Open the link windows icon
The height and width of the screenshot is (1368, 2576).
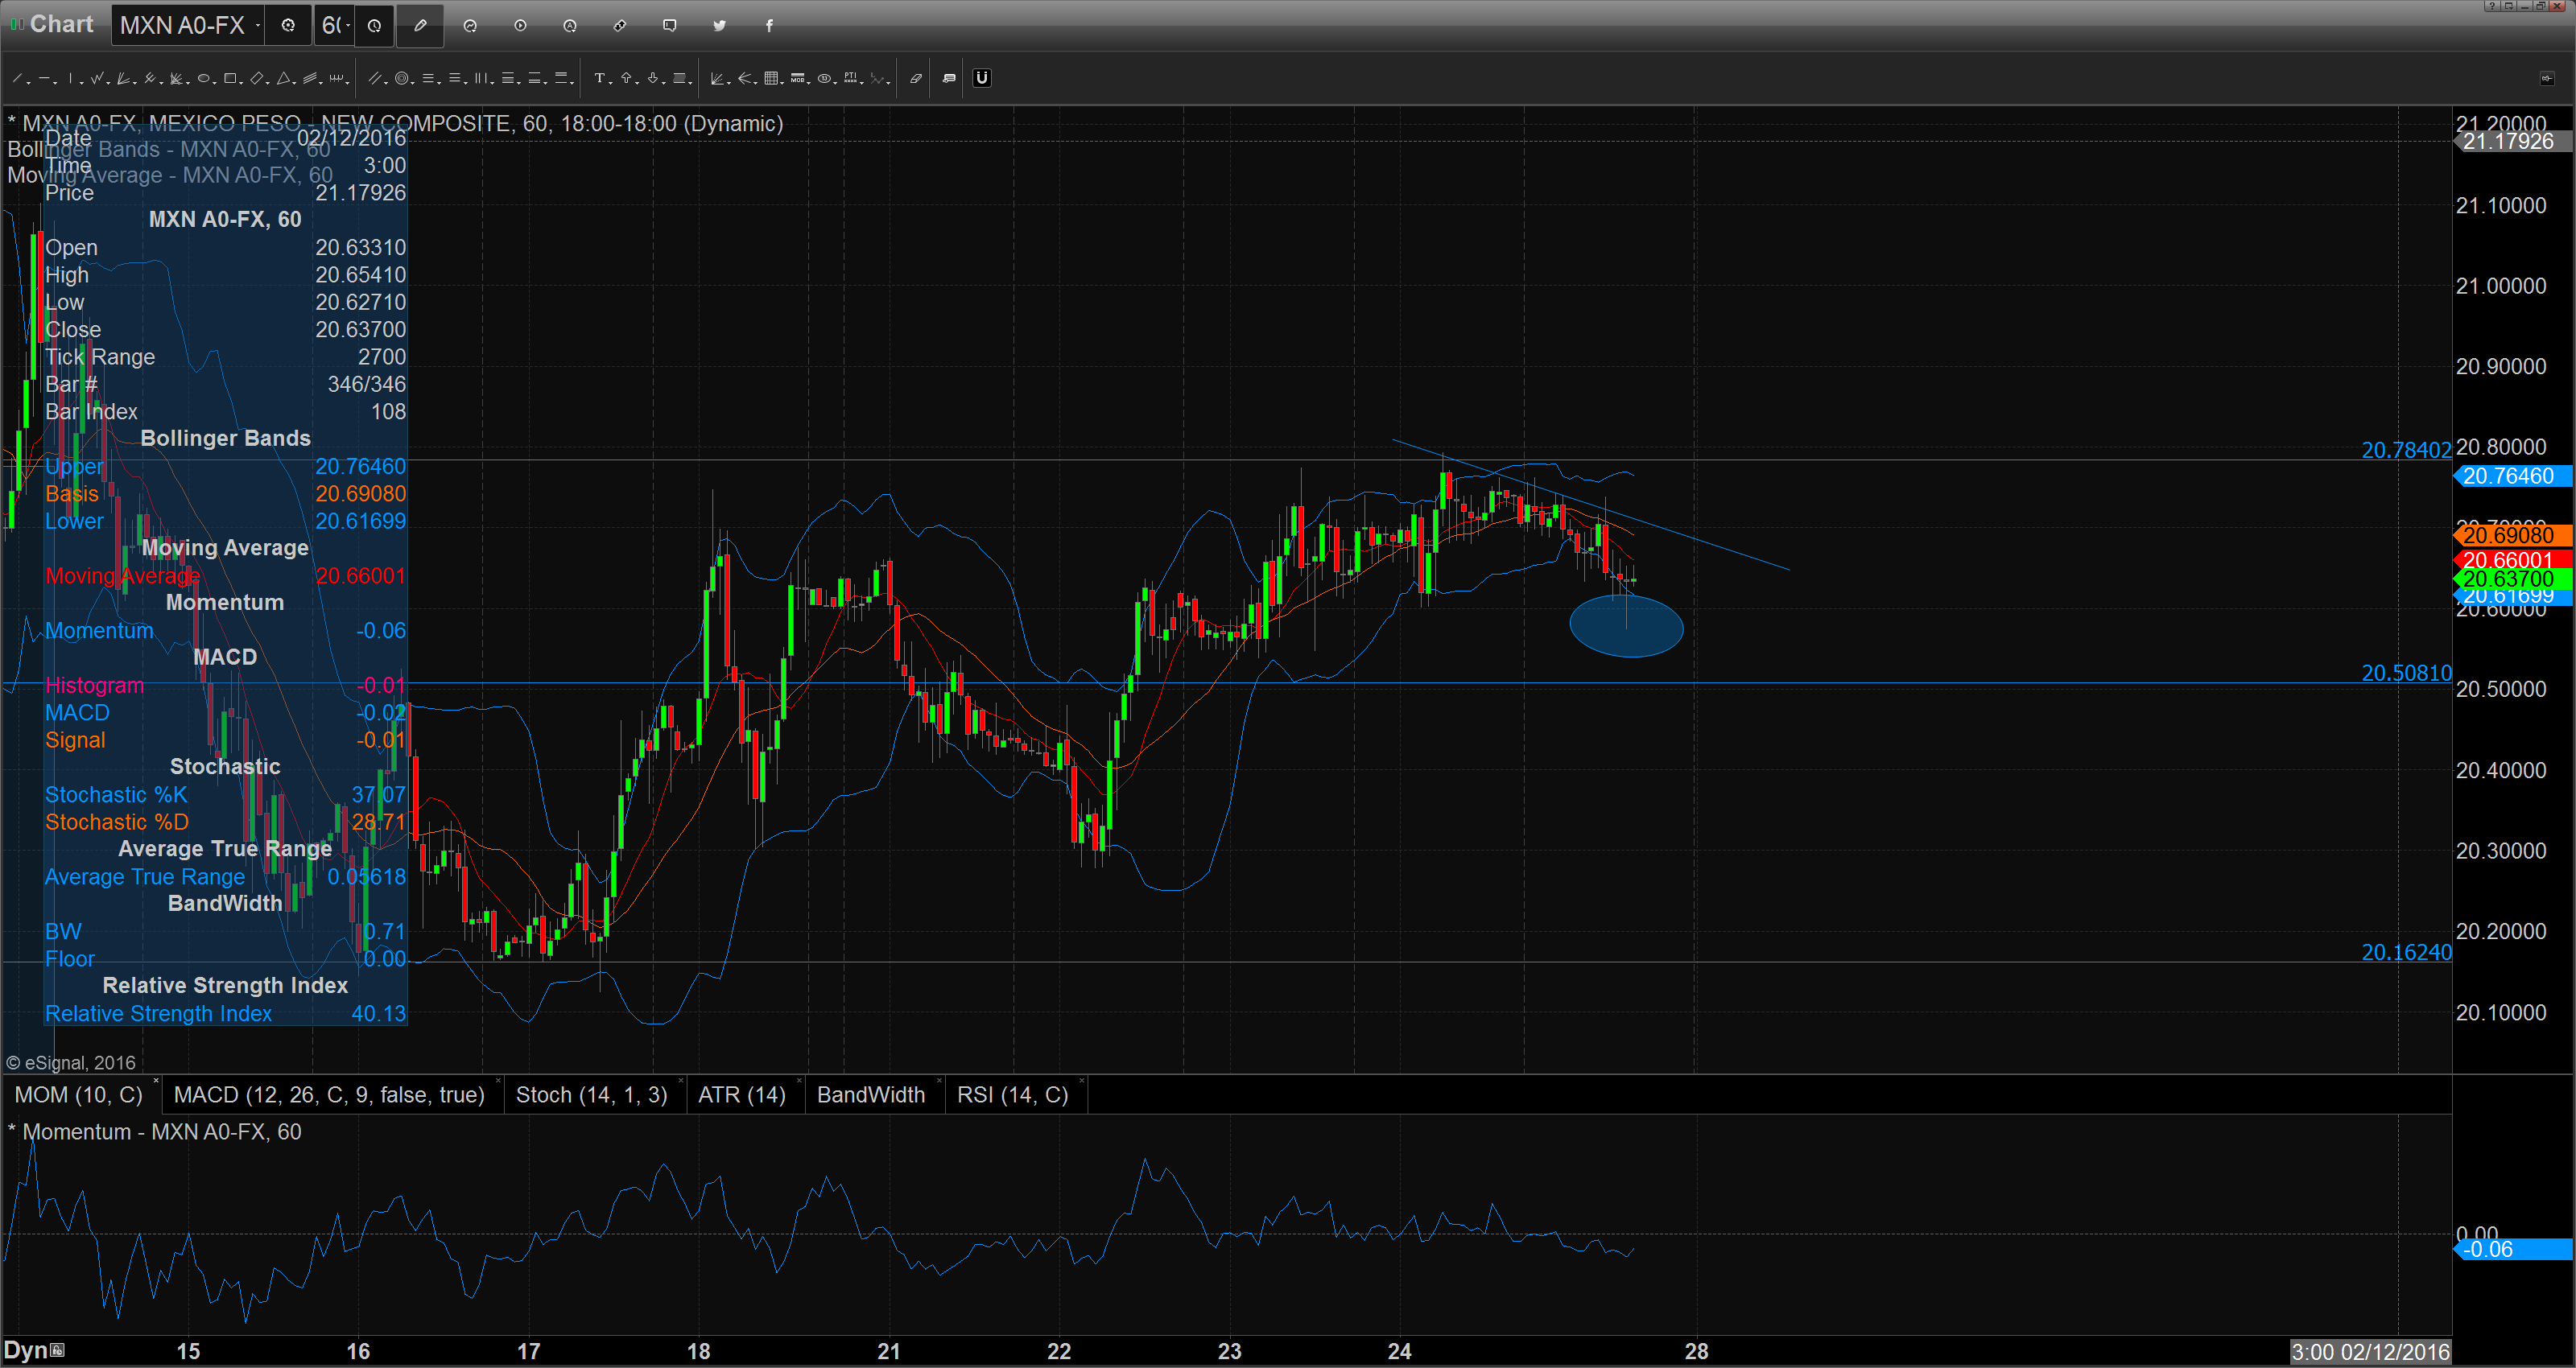coord(620,26)
